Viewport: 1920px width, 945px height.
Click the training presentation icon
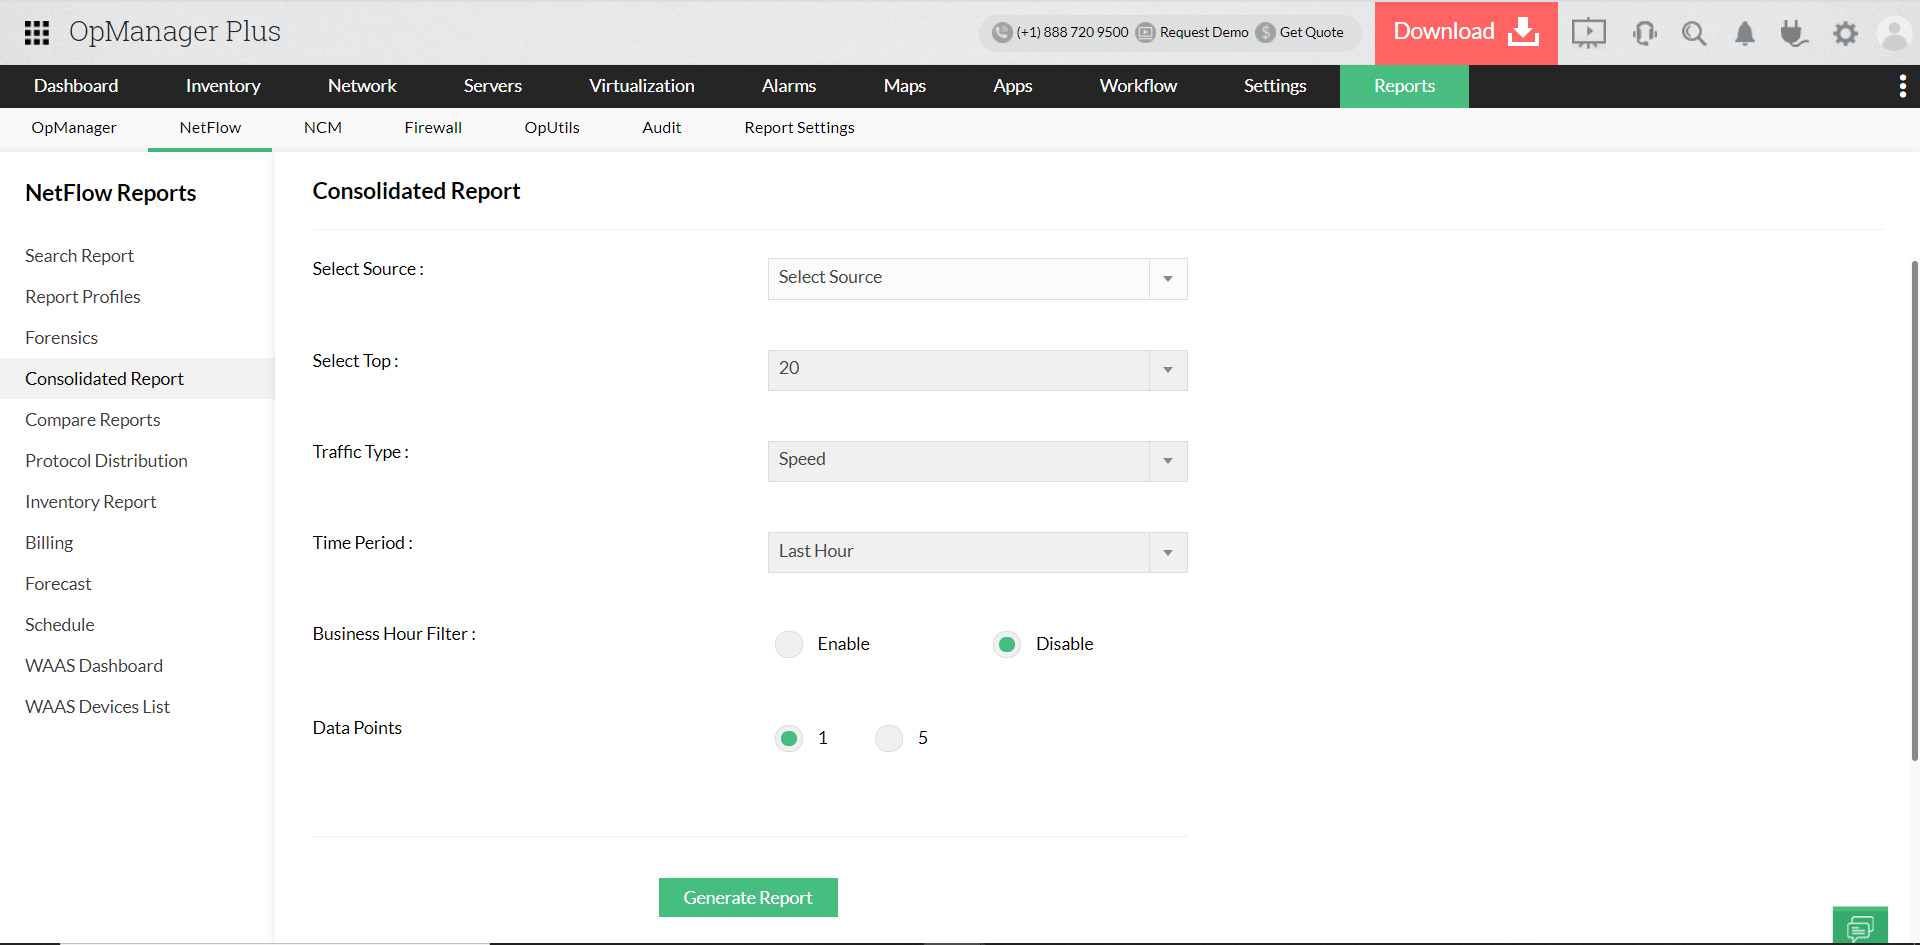point(1589,33)
